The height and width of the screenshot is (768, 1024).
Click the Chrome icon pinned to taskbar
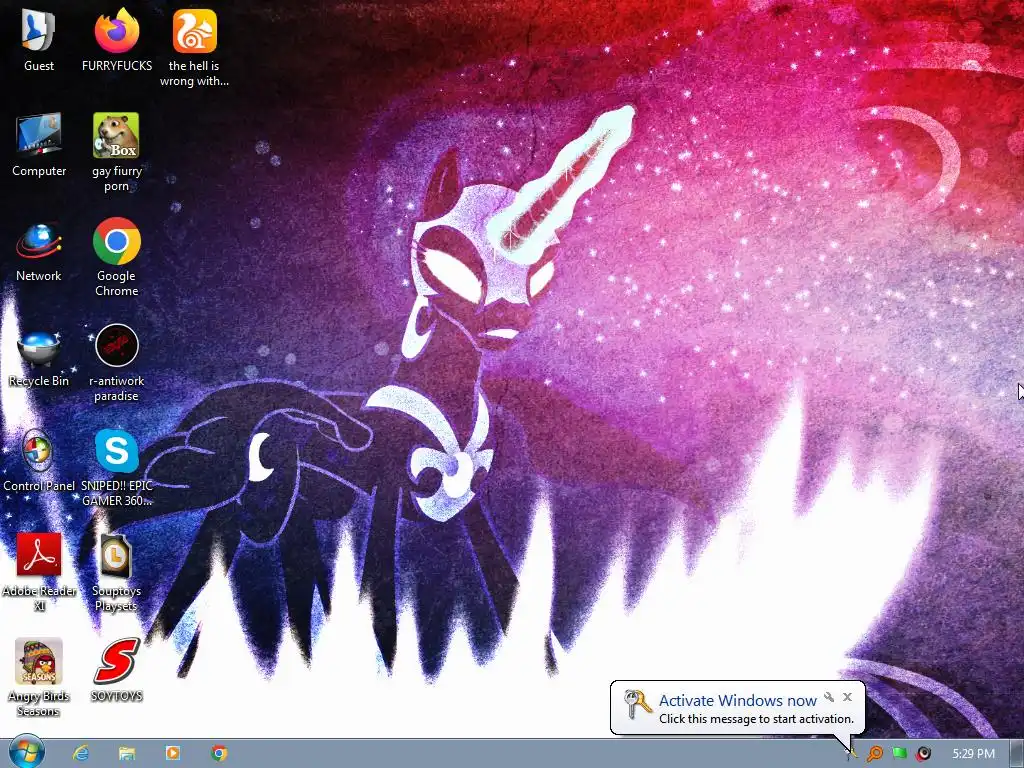coord(219,753)
